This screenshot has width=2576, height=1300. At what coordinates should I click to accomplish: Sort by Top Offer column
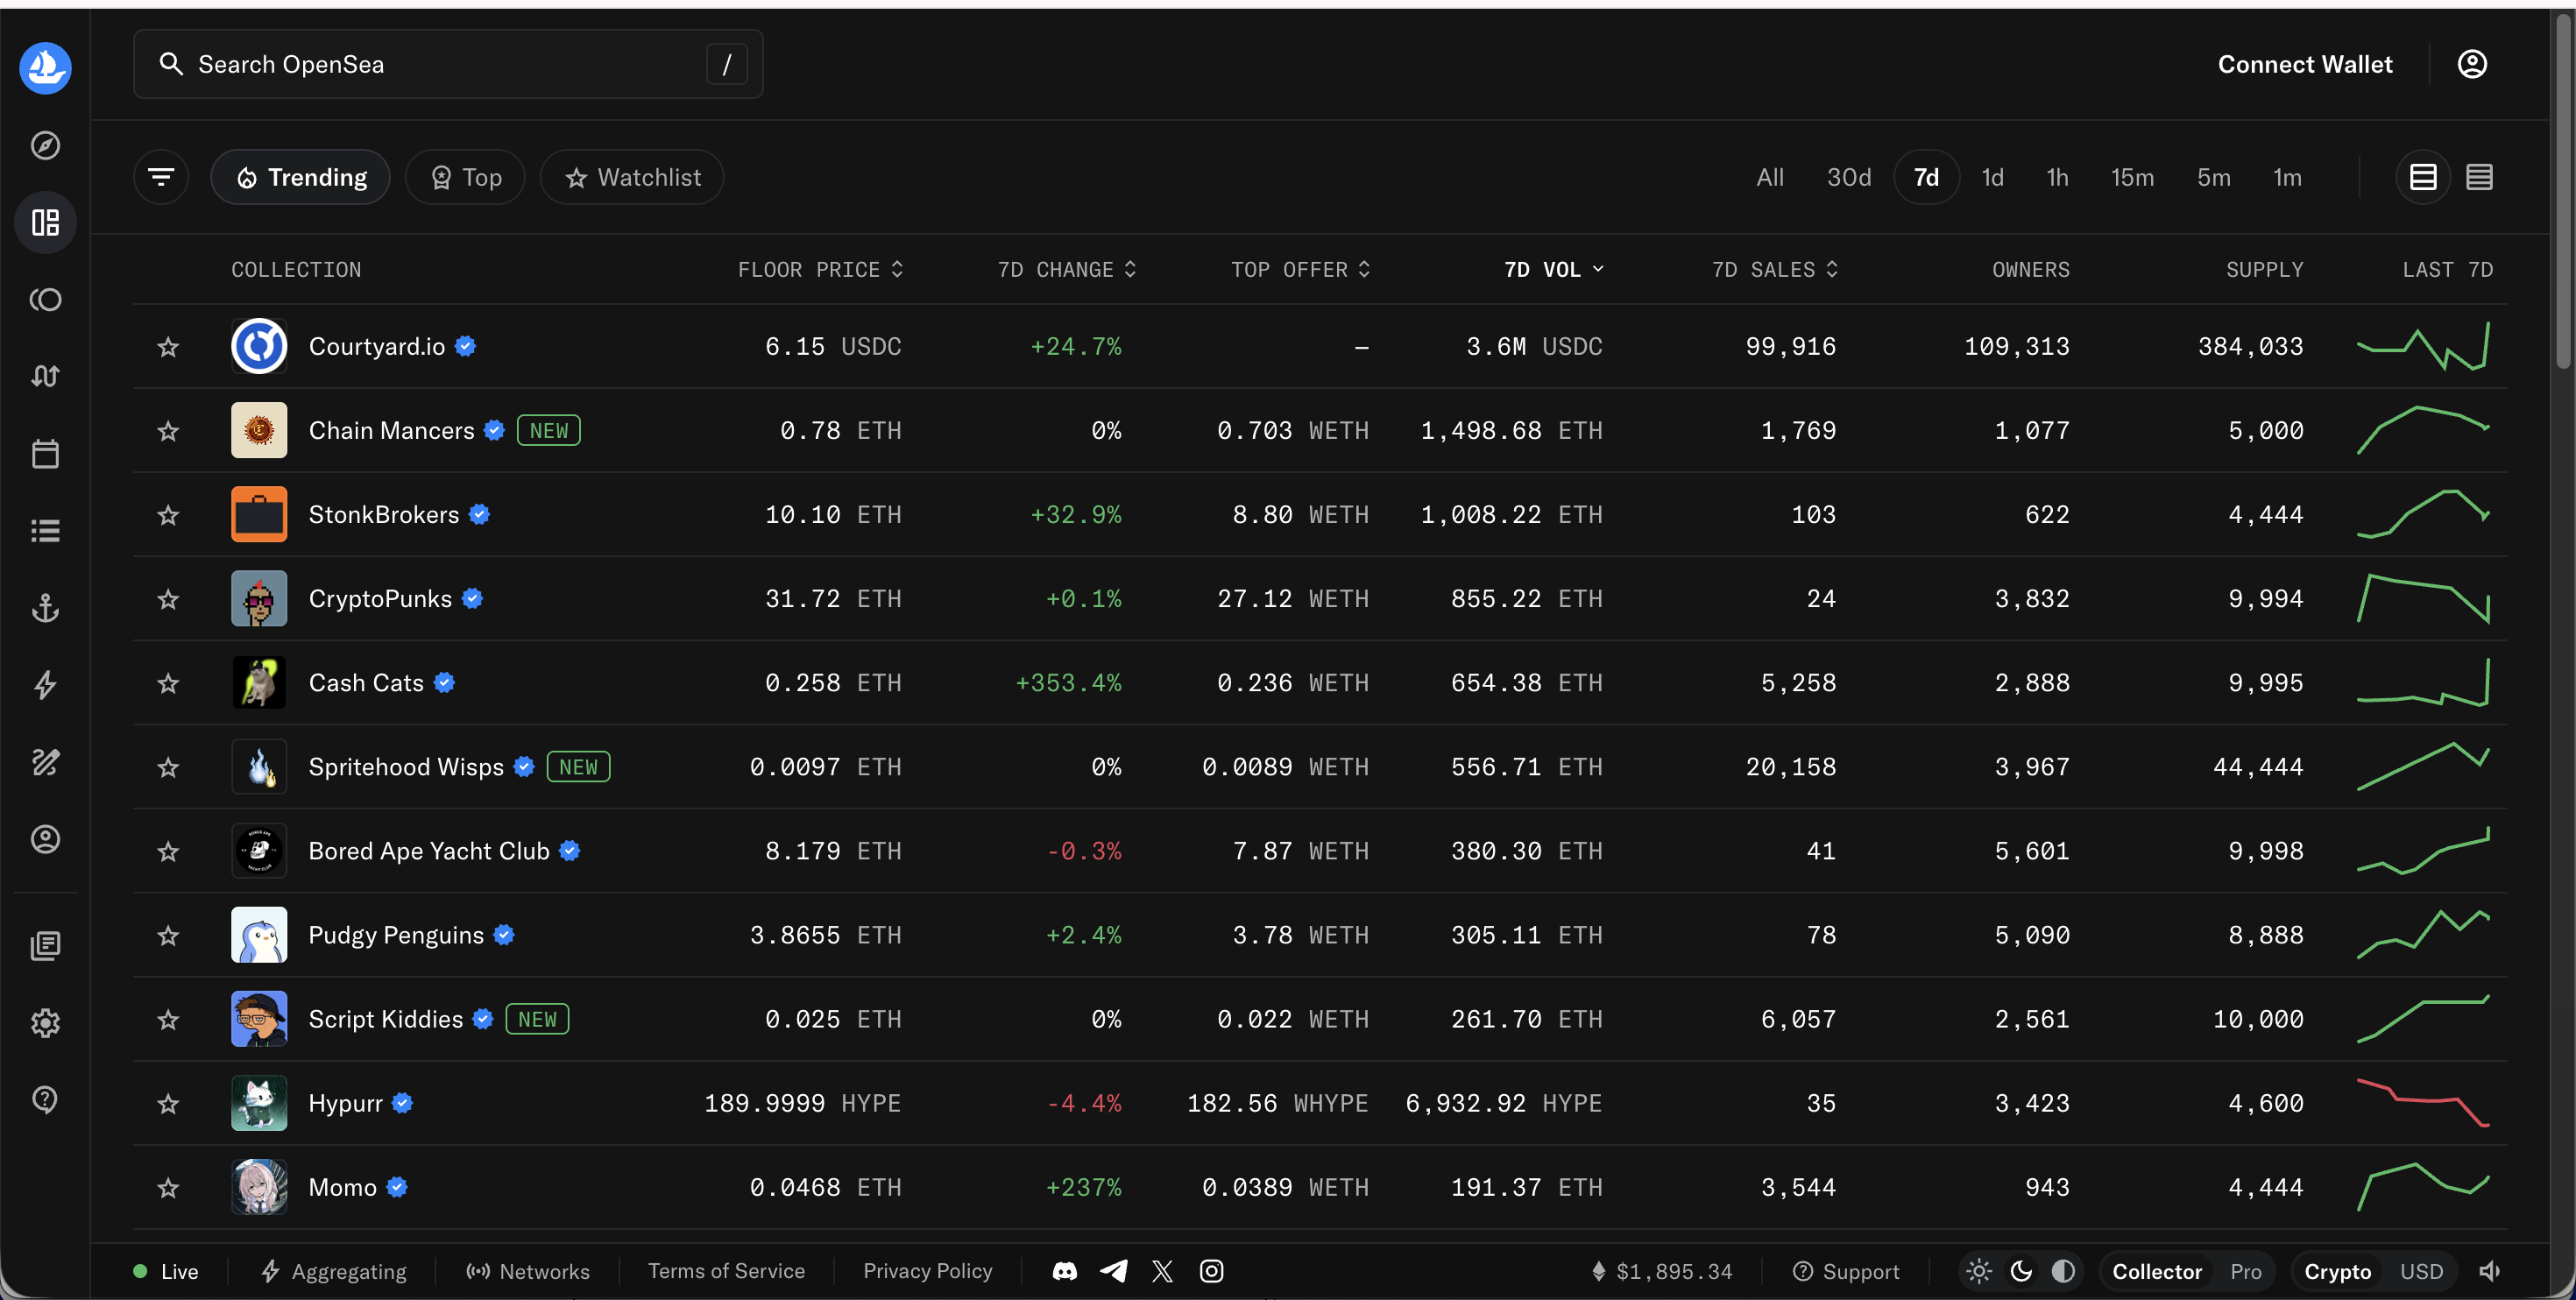click(1300, 269)
